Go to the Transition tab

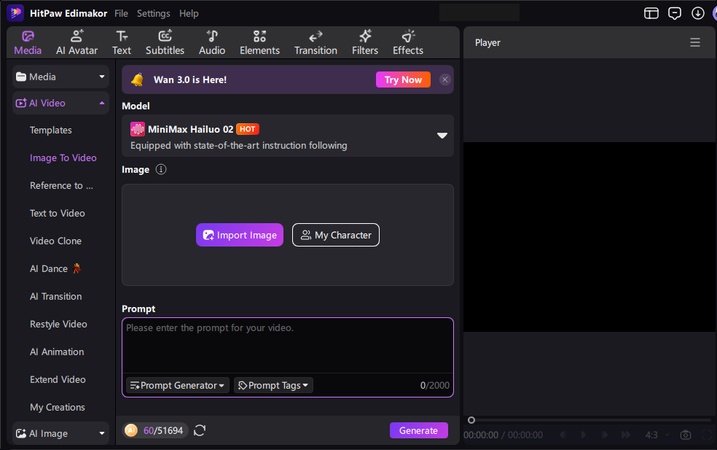[x=316, y=43]
